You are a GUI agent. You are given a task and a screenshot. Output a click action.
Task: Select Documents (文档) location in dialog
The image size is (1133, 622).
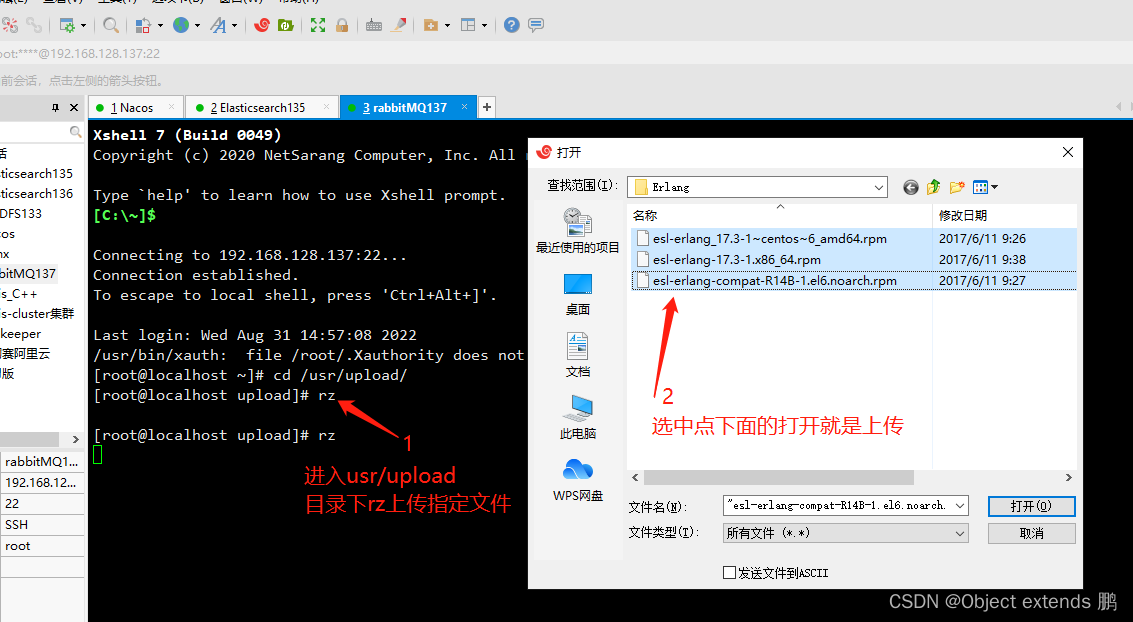coord(577,356)
